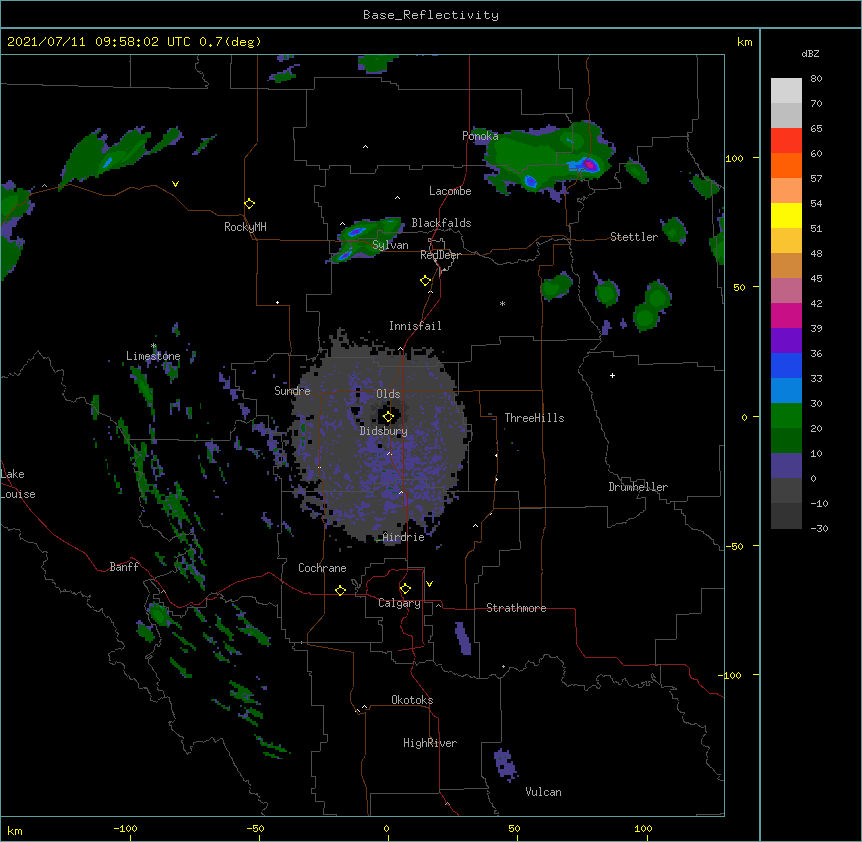Click the RockyMH label

(x=245, y=227)
